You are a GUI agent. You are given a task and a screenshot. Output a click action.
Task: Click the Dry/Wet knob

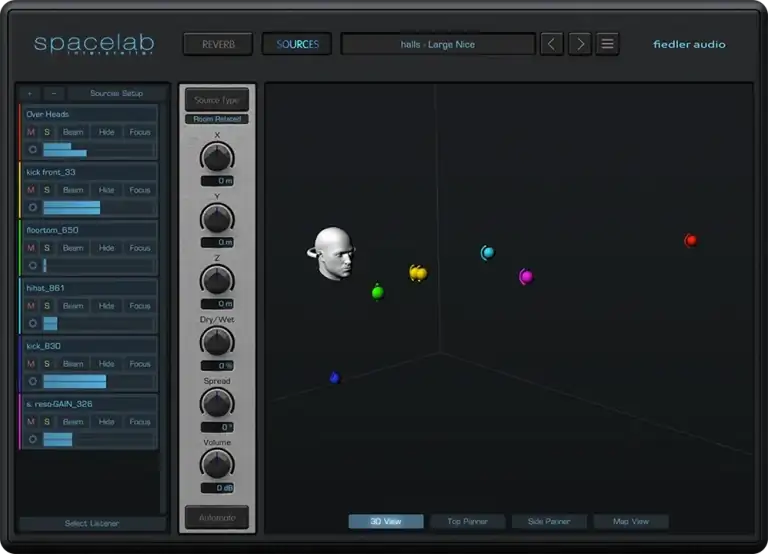(217, 341)
